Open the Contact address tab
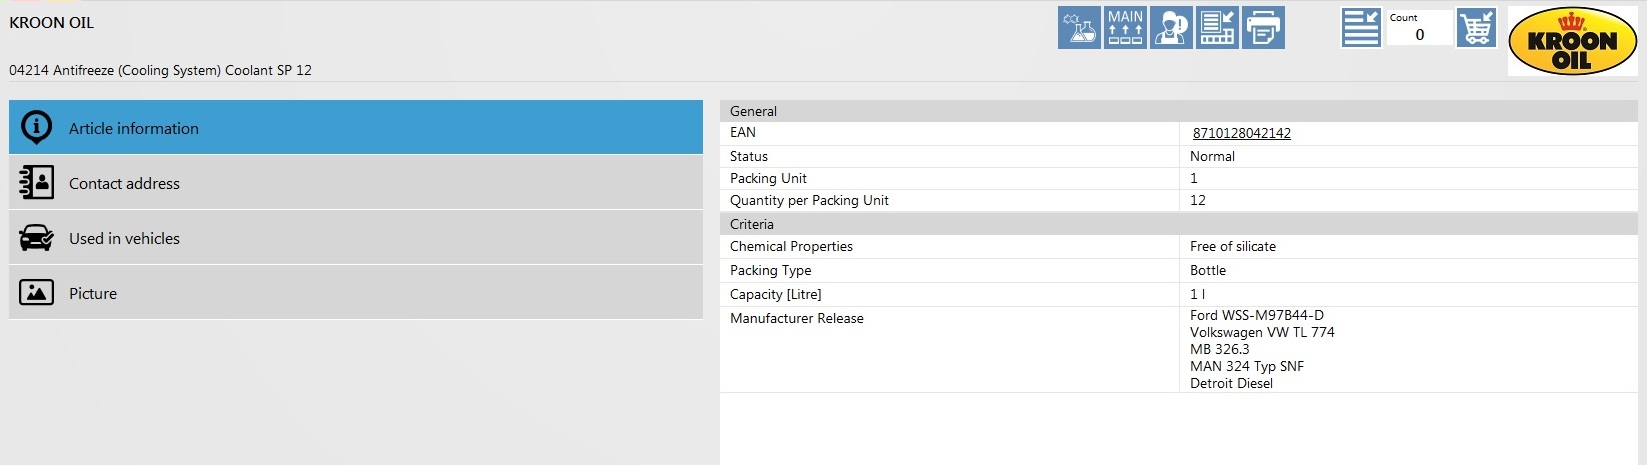Image resolution: width=1647 pixels, height=465 pixels. click(356, 183)
